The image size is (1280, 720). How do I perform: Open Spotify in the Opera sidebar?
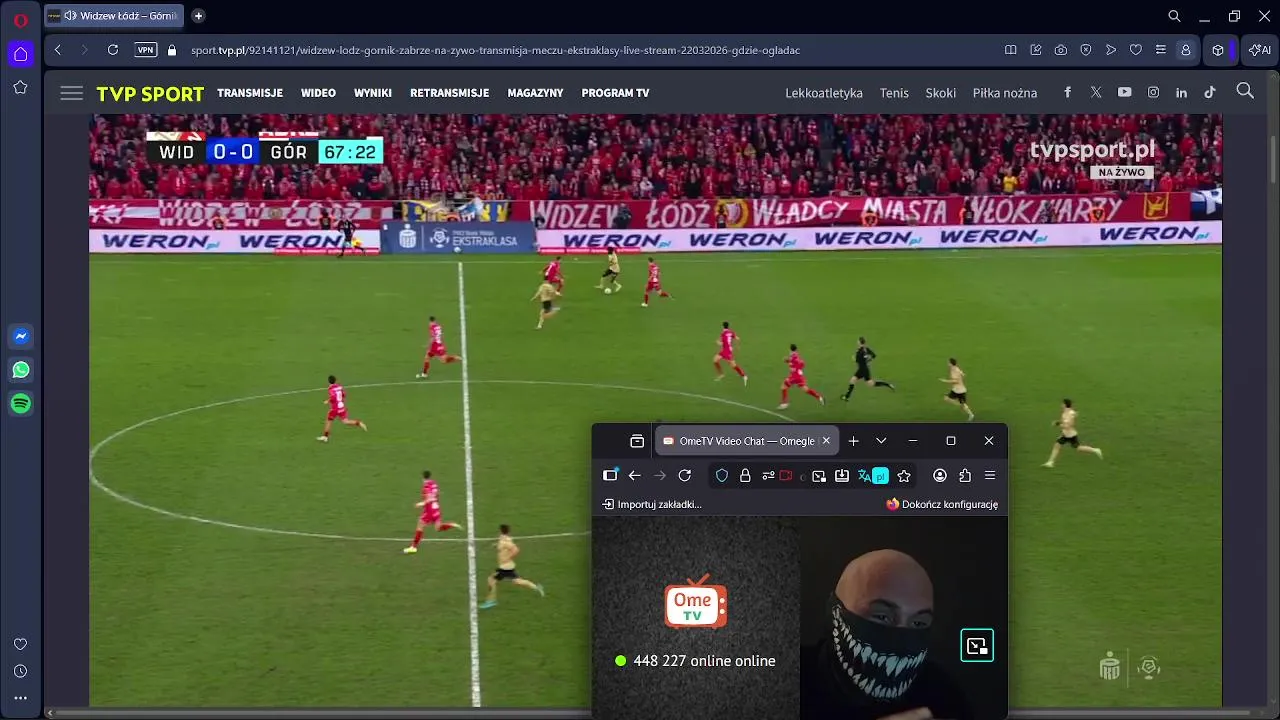[20, 403]
